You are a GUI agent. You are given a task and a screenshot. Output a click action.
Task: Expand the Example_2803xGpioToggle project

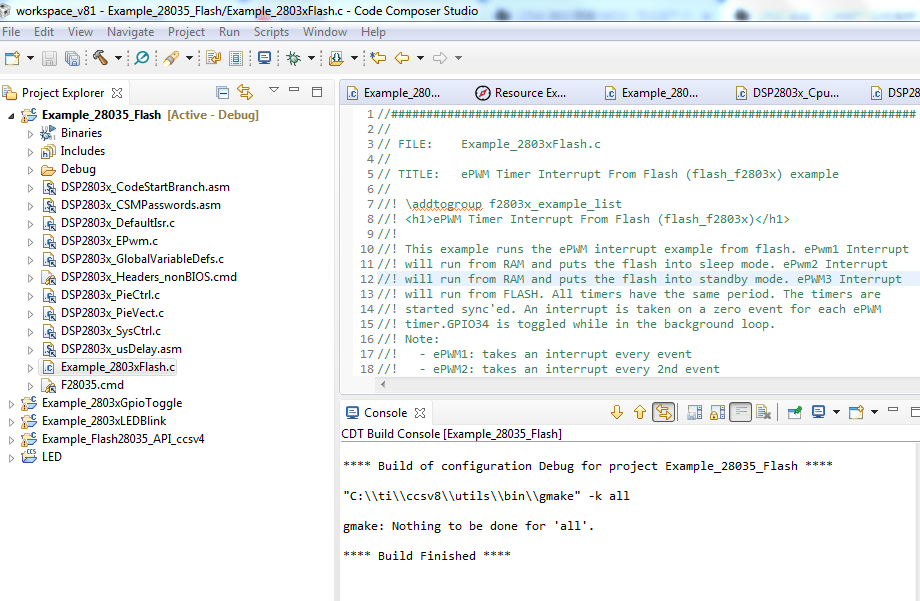(11, 404)
